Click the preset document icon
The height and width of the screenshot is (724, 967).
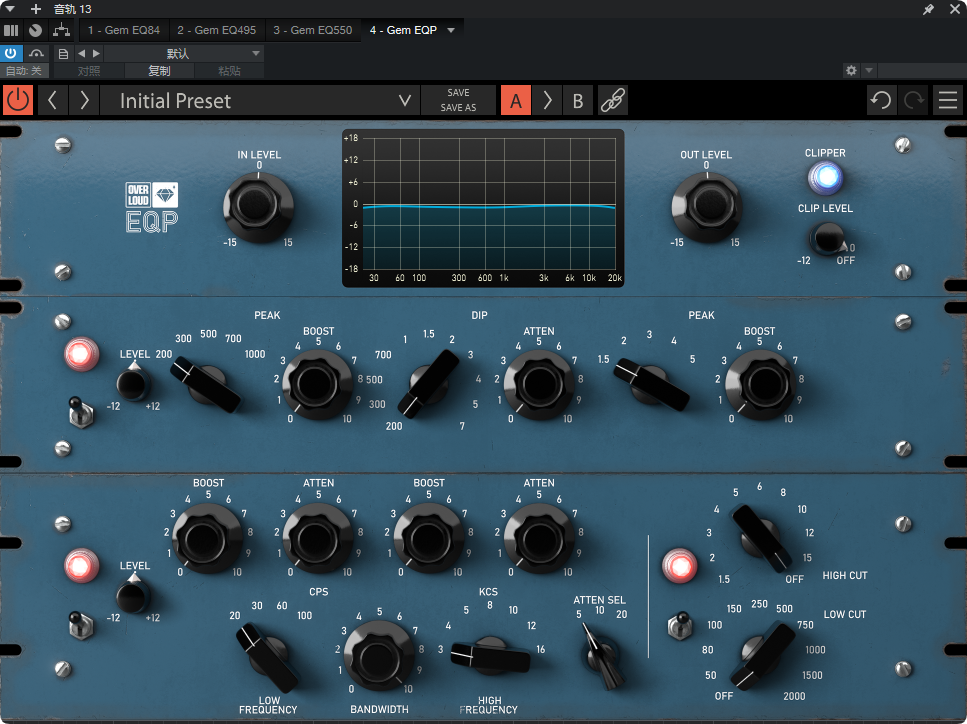(63, 54)
